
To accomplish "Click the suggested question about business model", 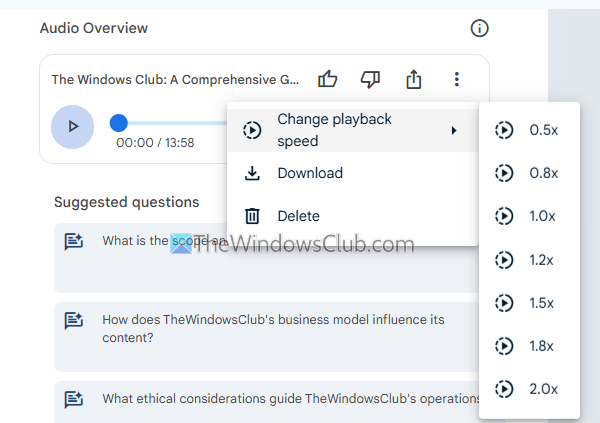I will click(x=273, y=329).
